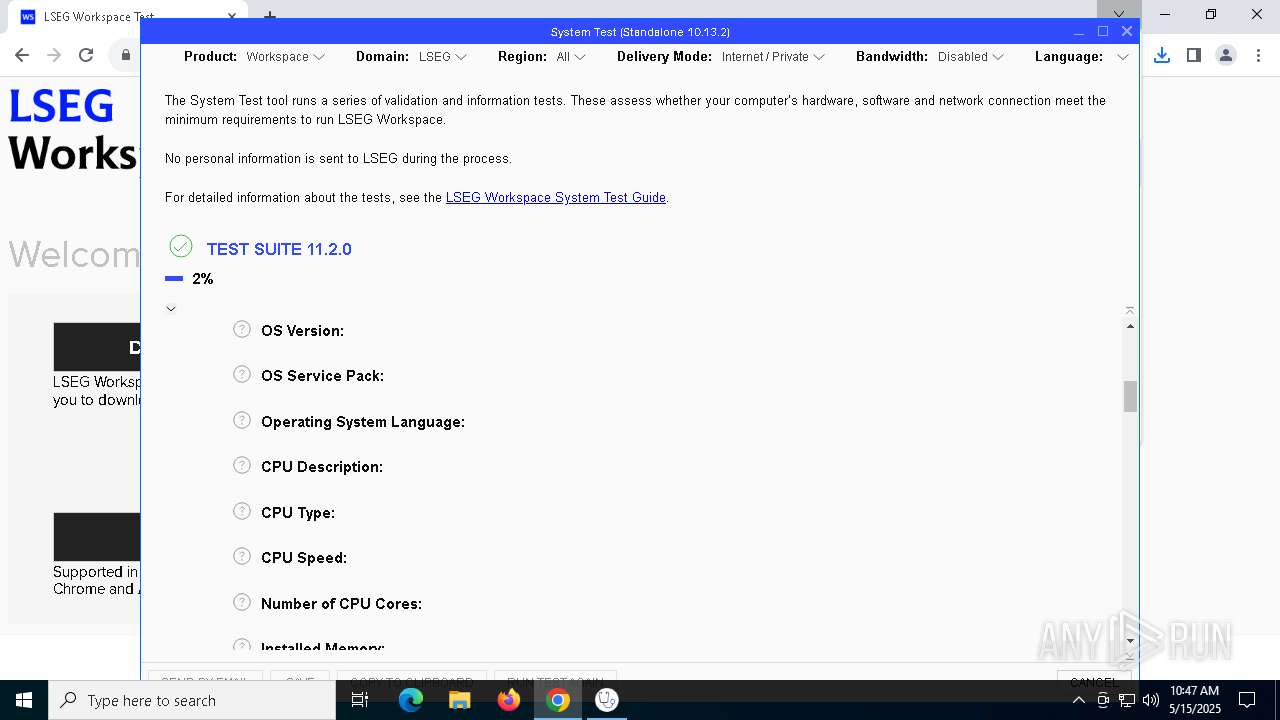
Task: Open LSEG Workspace System Test Guide link
Action: 556,197
